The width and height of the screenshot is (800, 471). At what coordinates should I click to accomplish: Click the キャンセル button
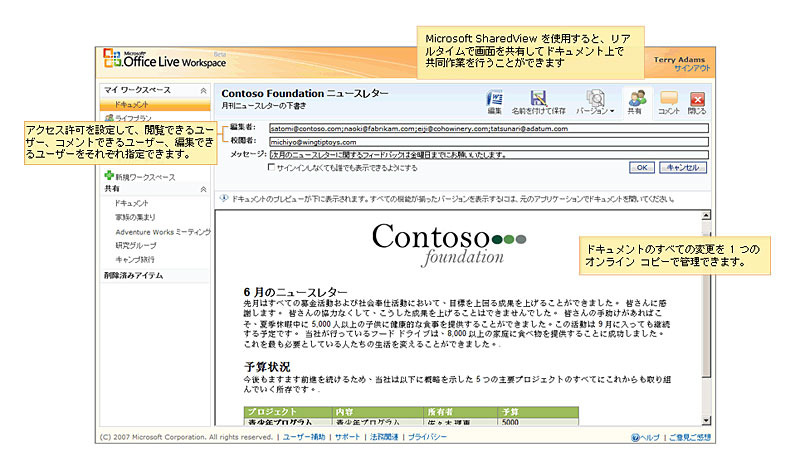tap(683, 167)
